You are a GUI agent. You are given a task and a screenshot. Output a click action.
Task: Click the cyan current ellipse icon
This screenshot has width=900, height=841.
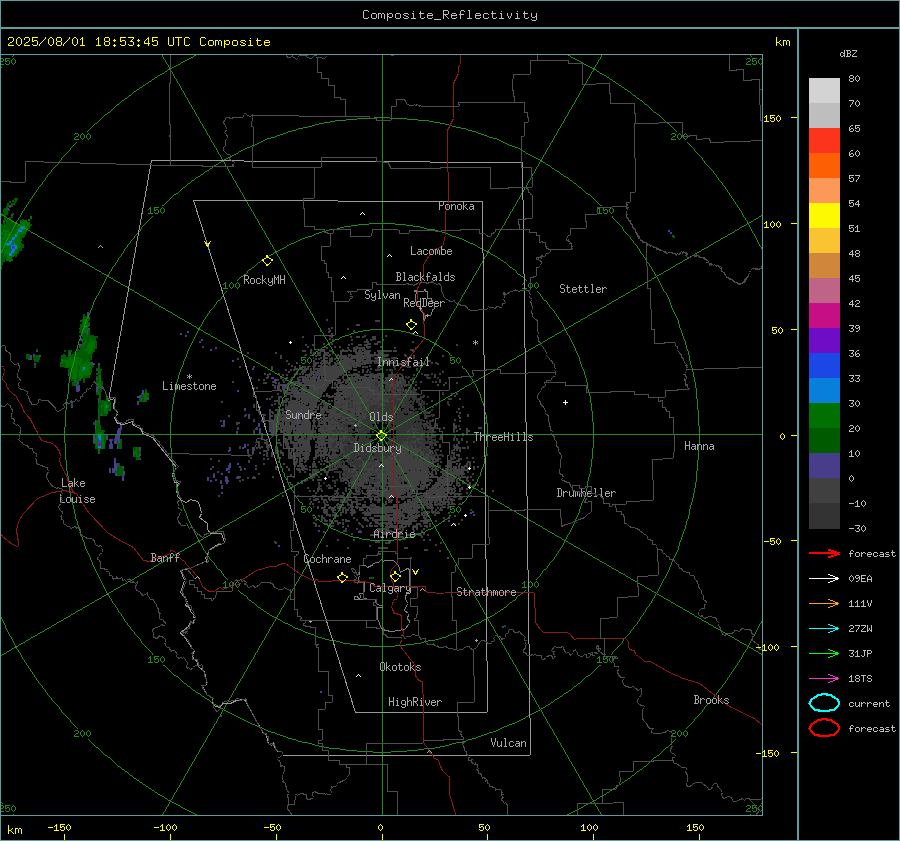(x=824, y=703)
